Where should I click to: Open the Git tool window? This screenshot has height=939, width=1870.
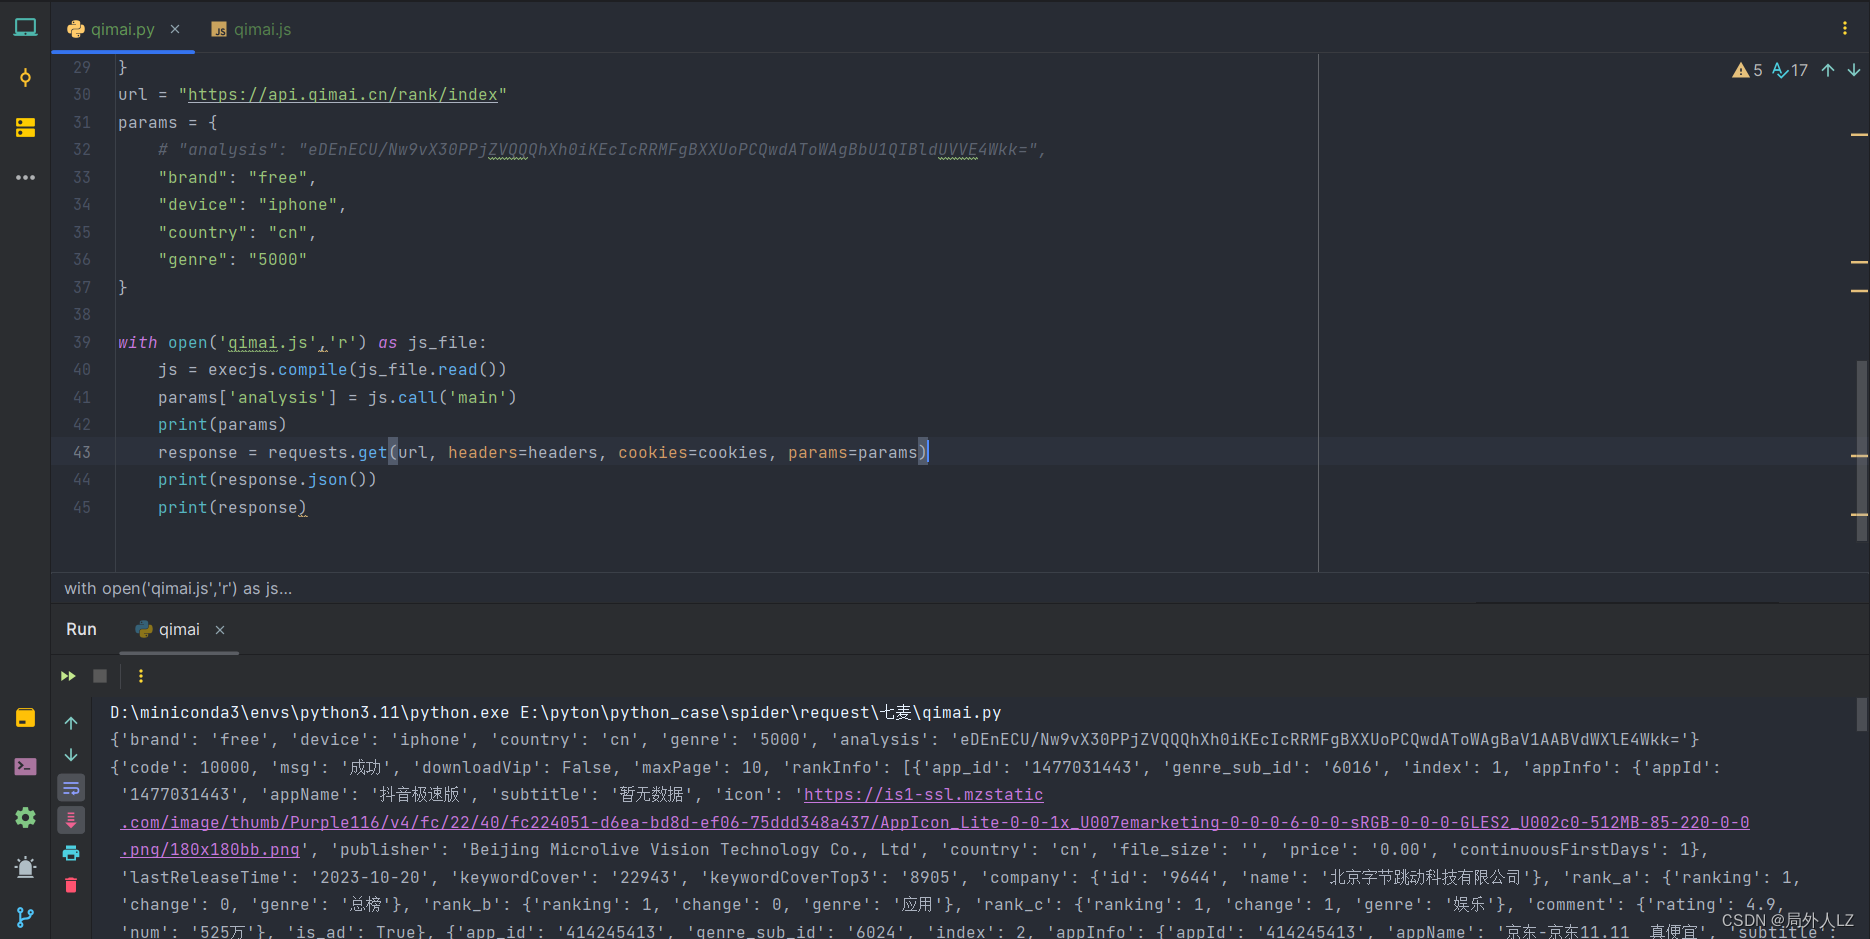coord(25,916)
